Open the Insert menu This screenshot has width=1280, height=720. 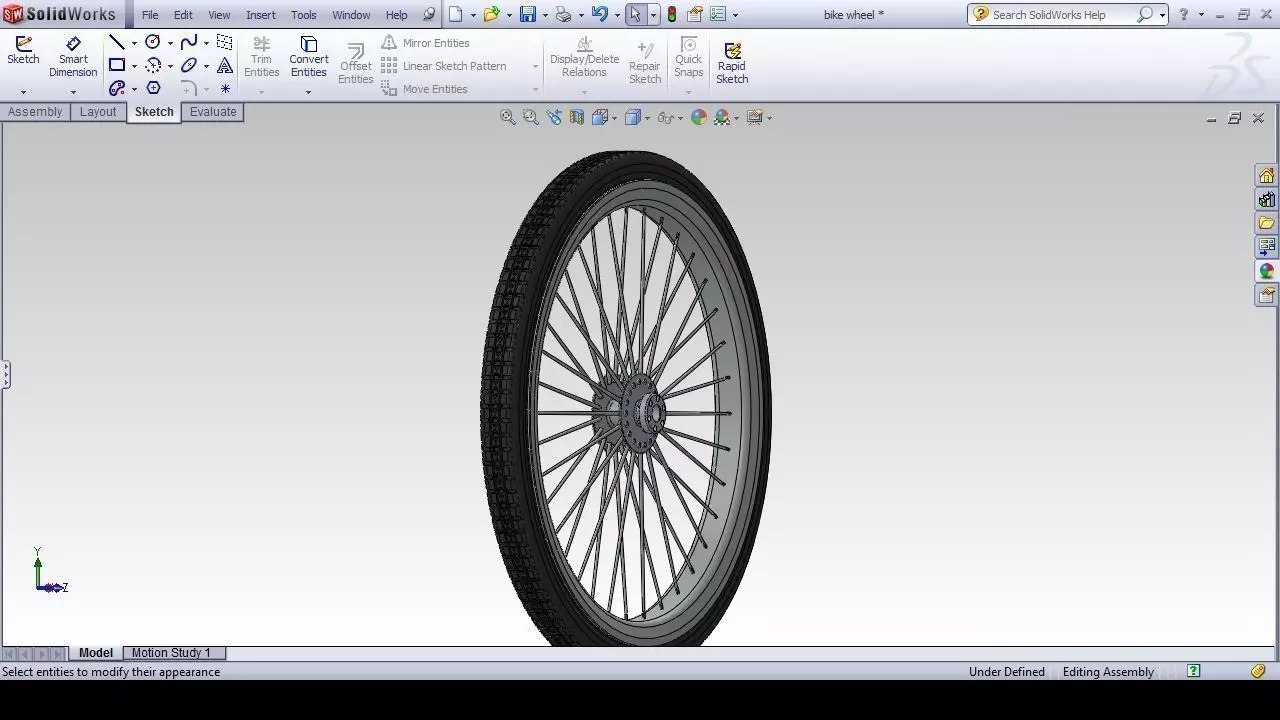tap(261, 15)
